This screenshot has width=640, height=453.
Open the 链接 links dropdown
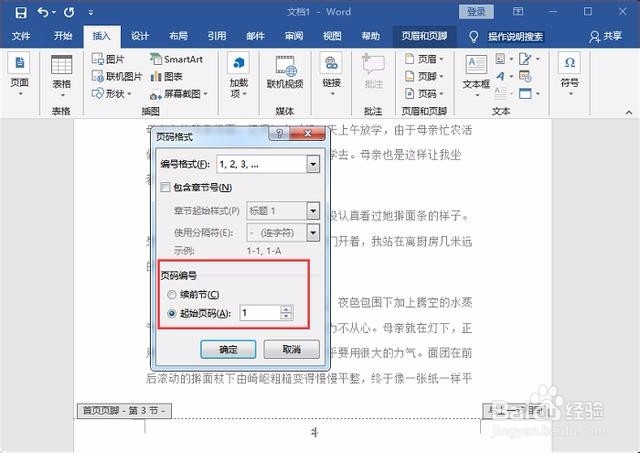coord(331,76)
